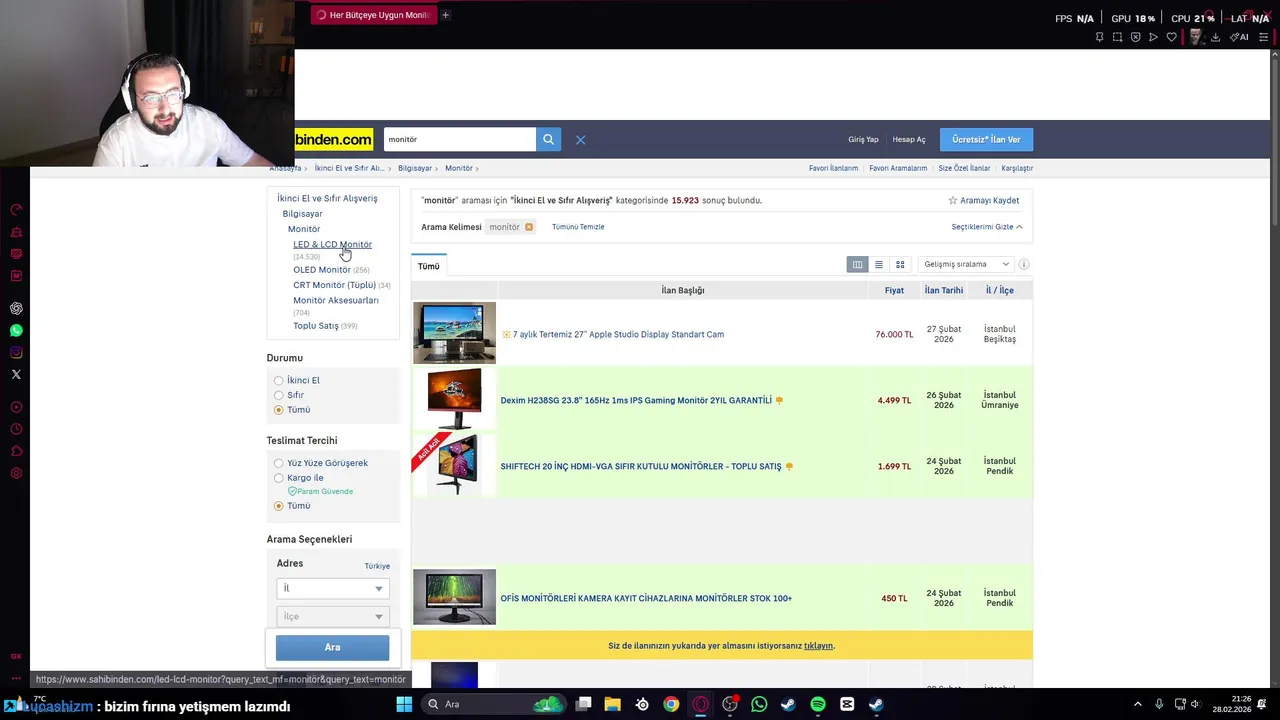The width and height of the screenshot is (1280, 720).
Task: Open the AI assistant toolbar button
Action: 1240,37
